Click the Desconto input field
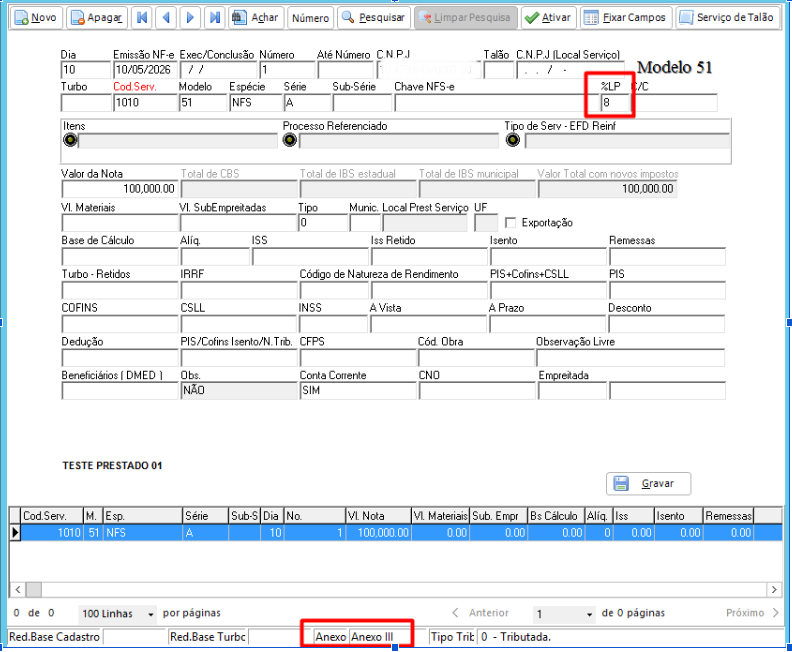The height and width of the screenshot is (652, 792). tap(667, 324)
